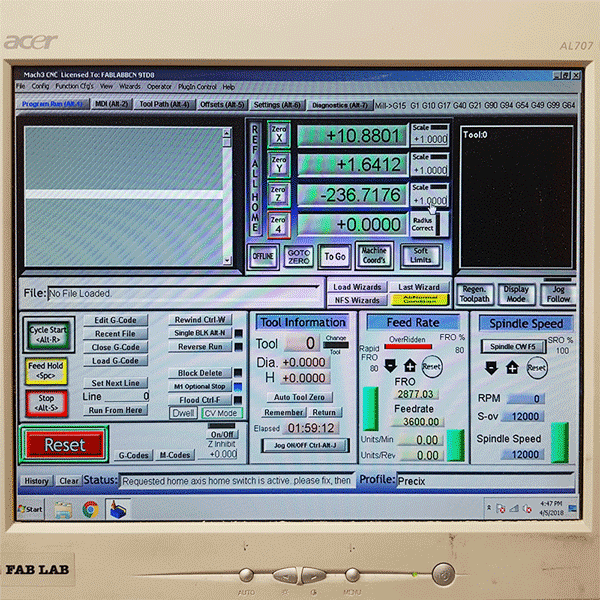Screen dimensions: 600x600
Task: Toggle Block Delete
Action: pos(200,373)
